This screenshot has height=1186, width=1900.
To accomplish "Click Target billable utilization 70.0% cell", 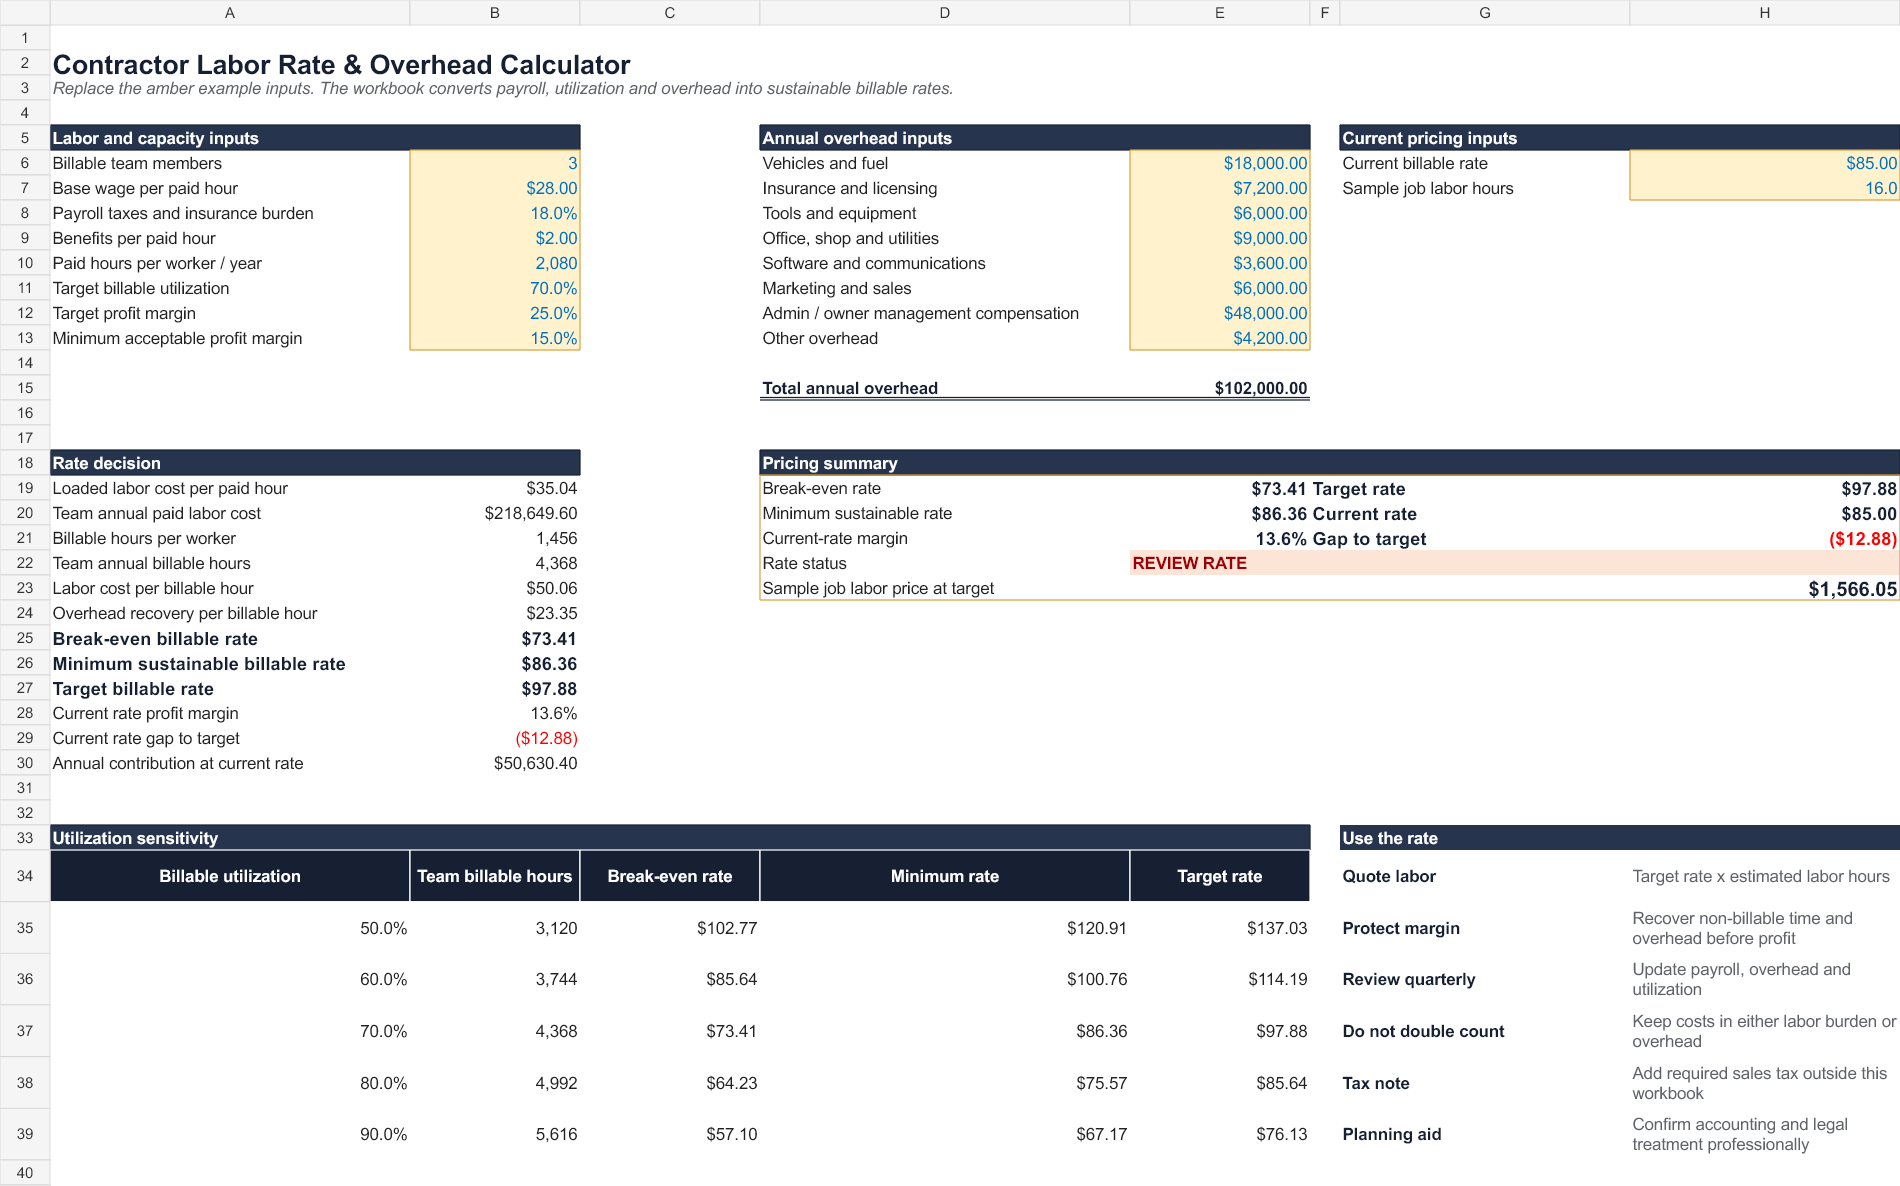I will [x=495, y=288].
